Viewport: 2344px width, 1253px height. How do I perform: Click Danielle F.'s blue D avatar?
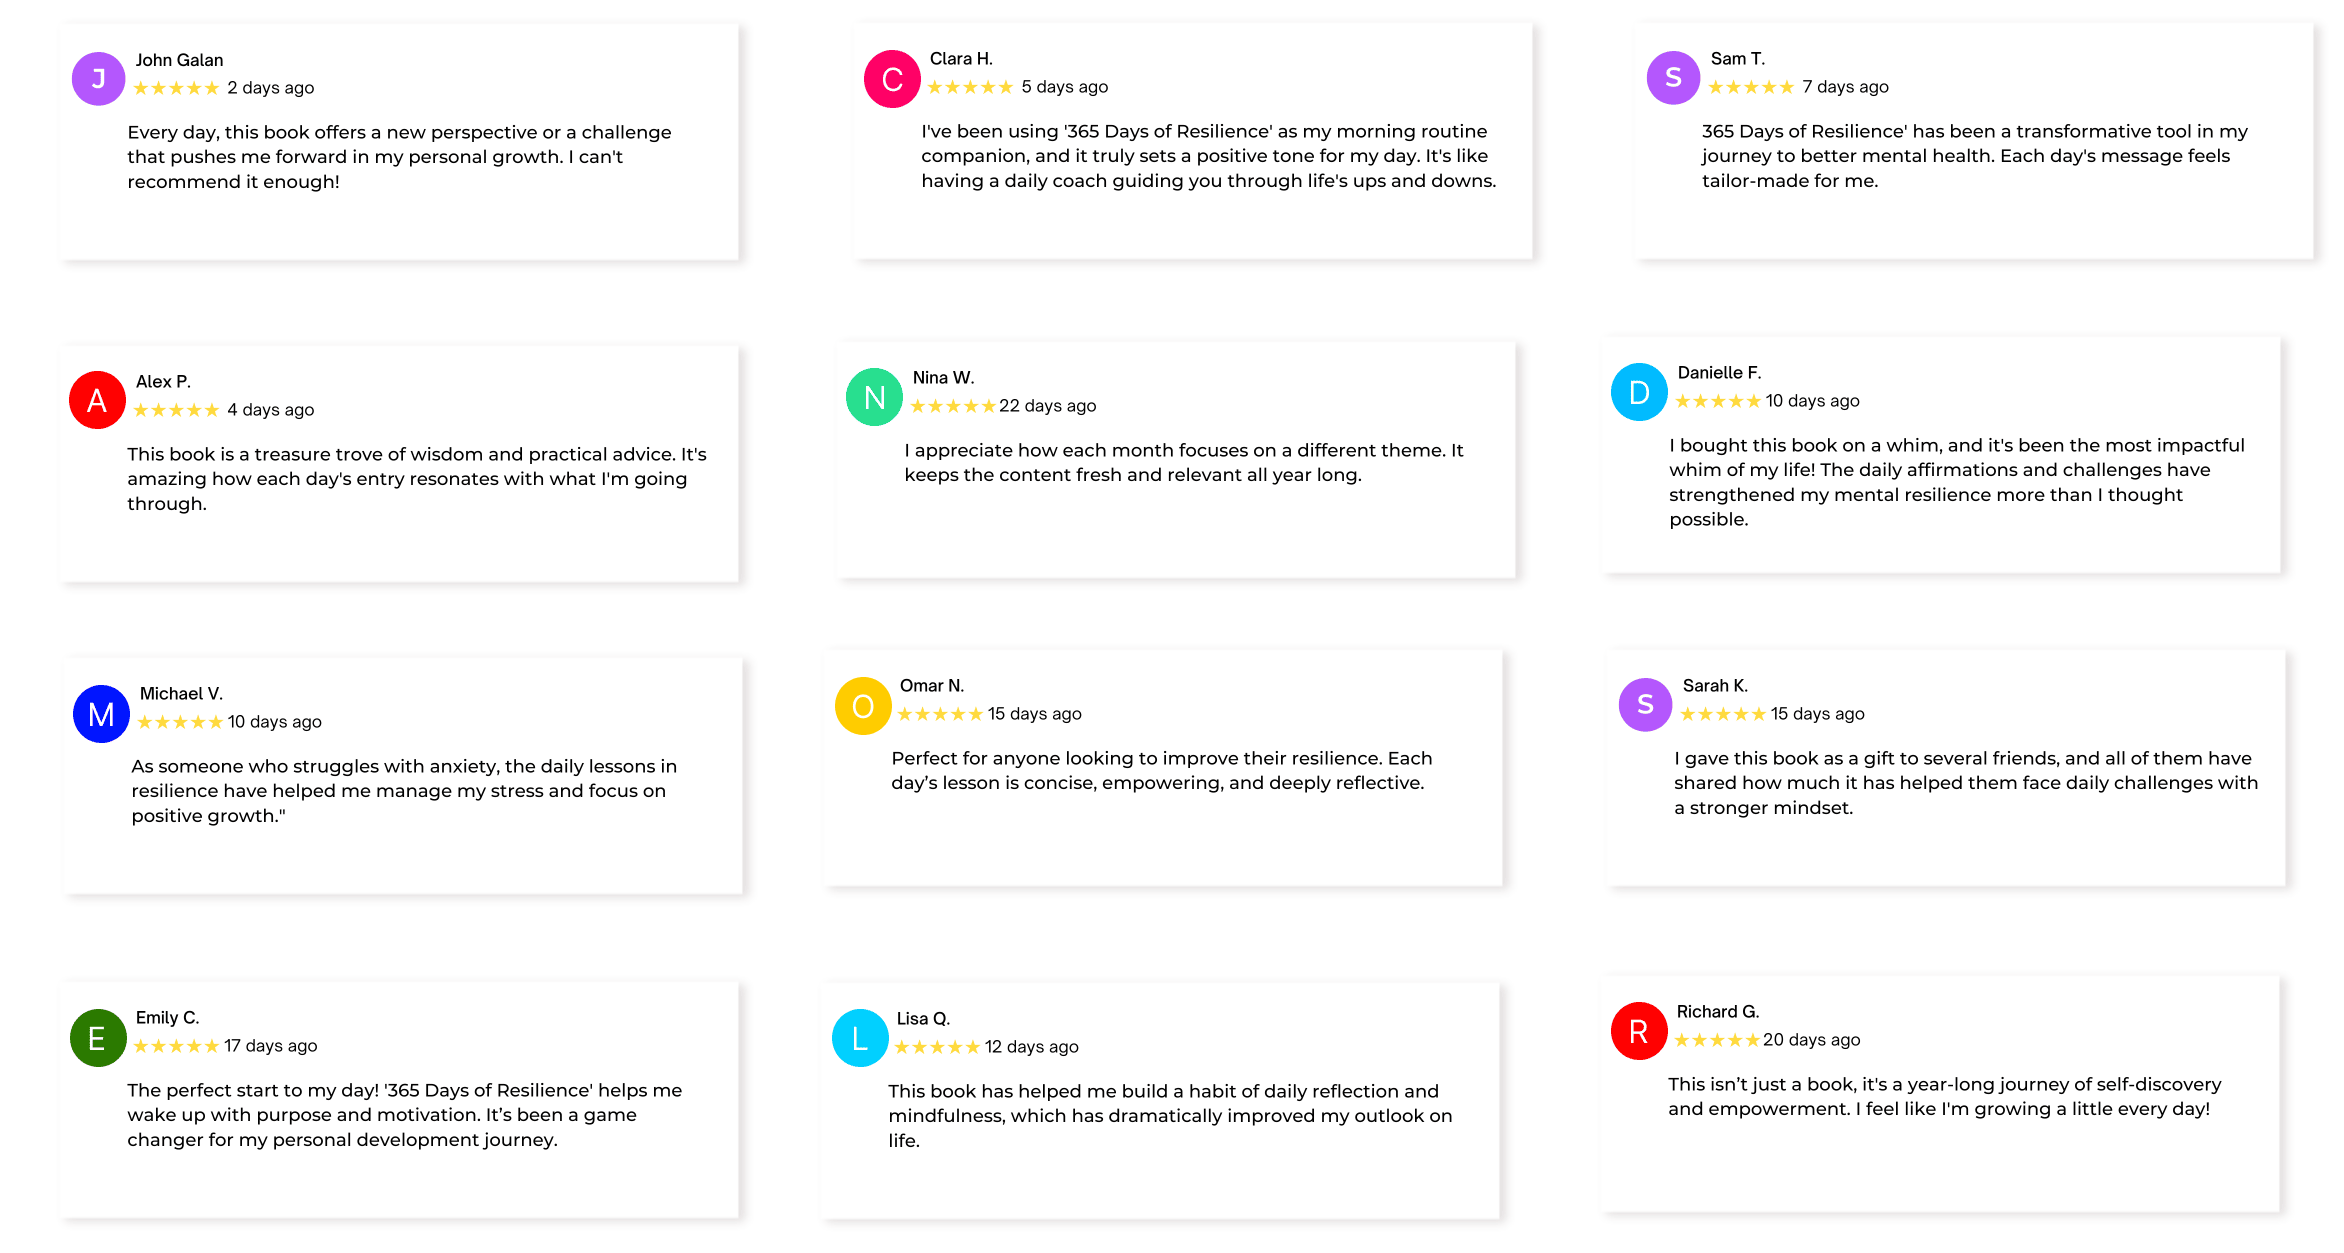[x=1639, y=392]
